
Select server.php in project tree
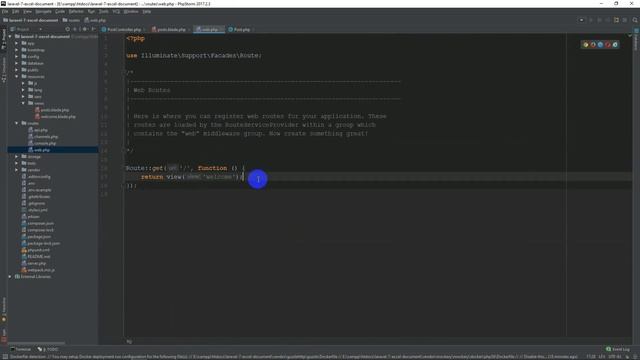[x=33, y=263]
